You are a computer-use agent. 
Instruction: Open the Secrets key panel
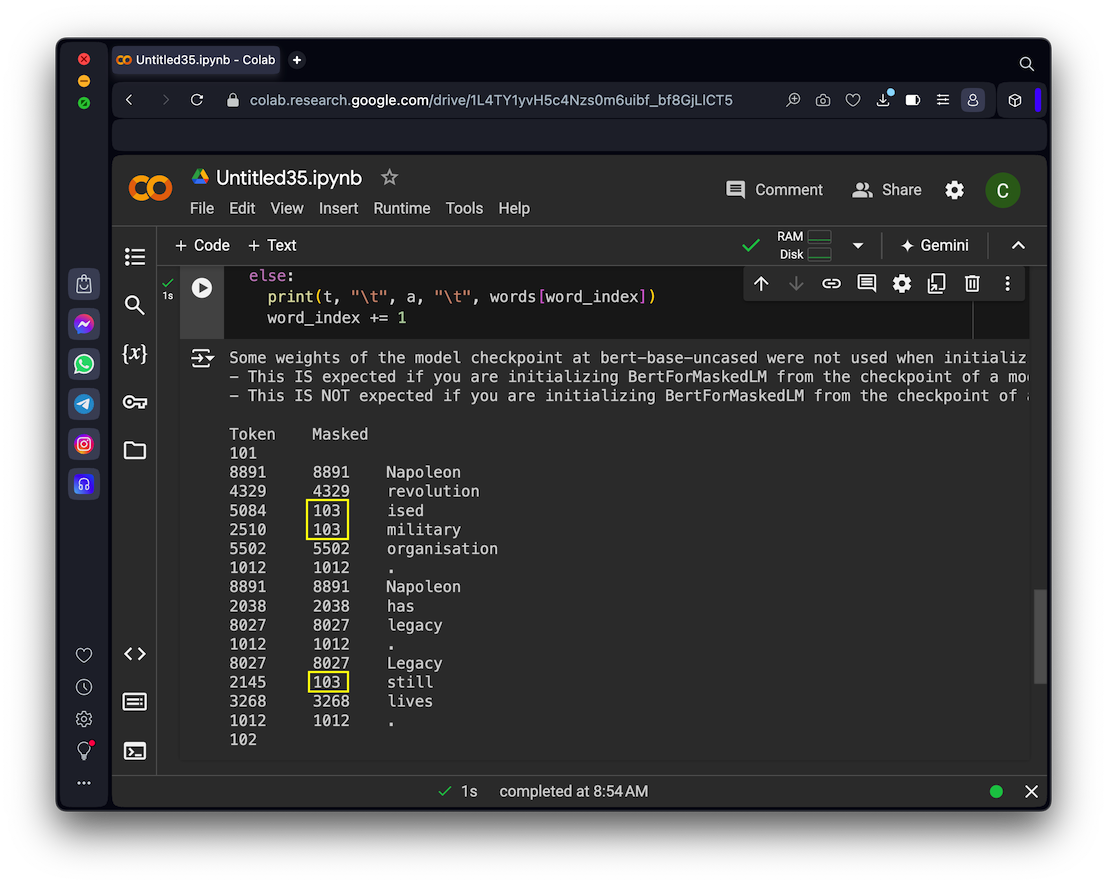135,402
